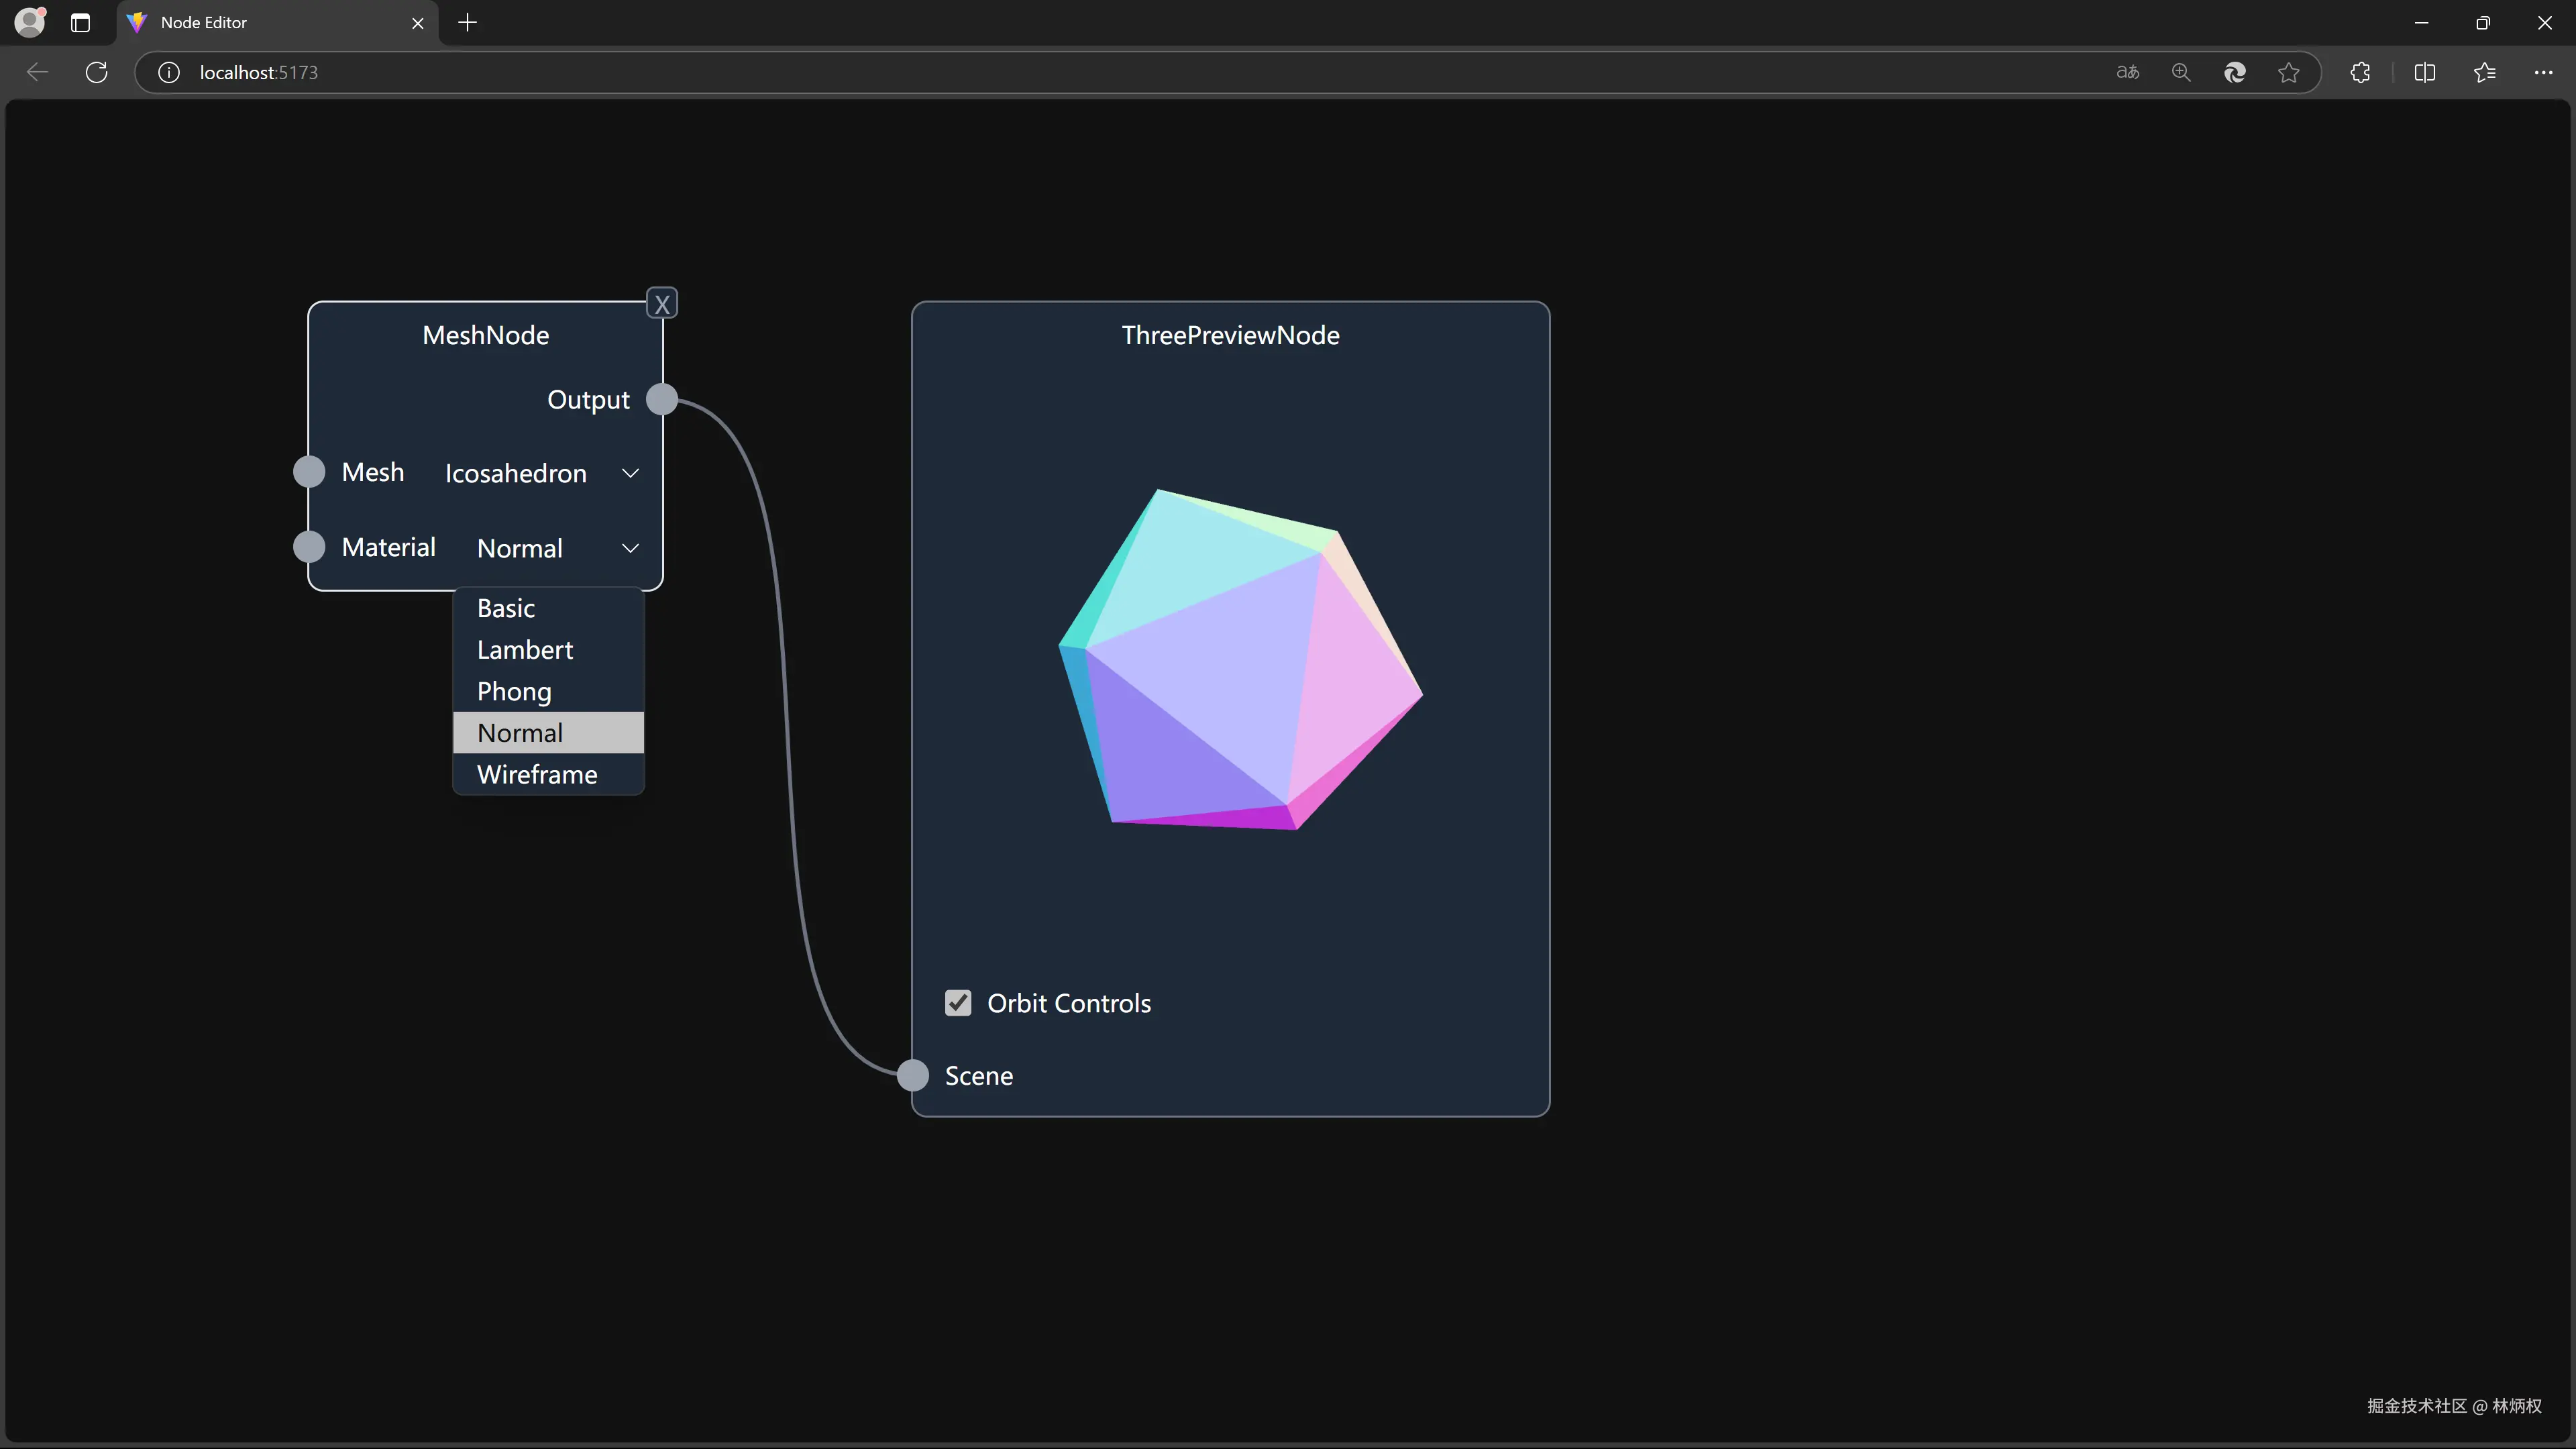Click the Material input socket

(x=309, y=547)
